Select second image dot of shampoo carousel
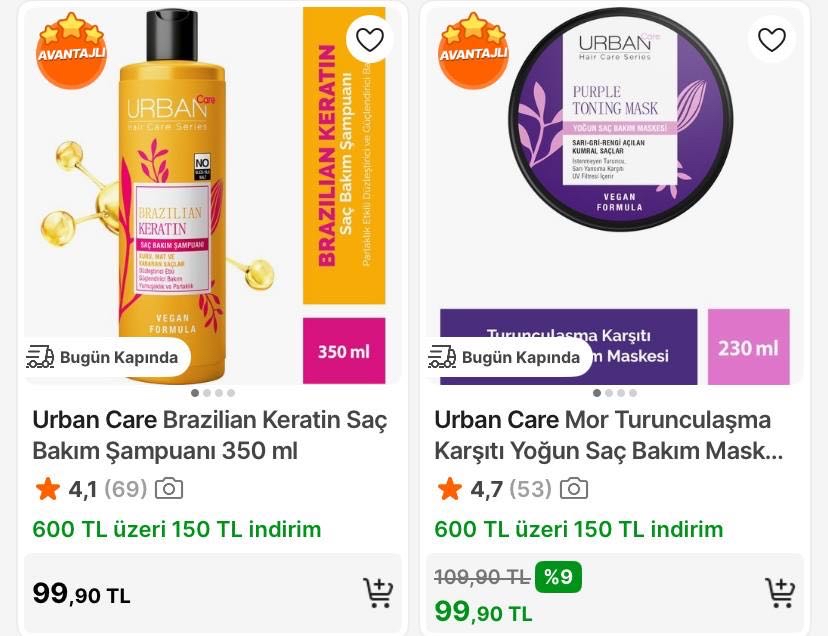This screenshot has width=828, height=636. [207, 393]
